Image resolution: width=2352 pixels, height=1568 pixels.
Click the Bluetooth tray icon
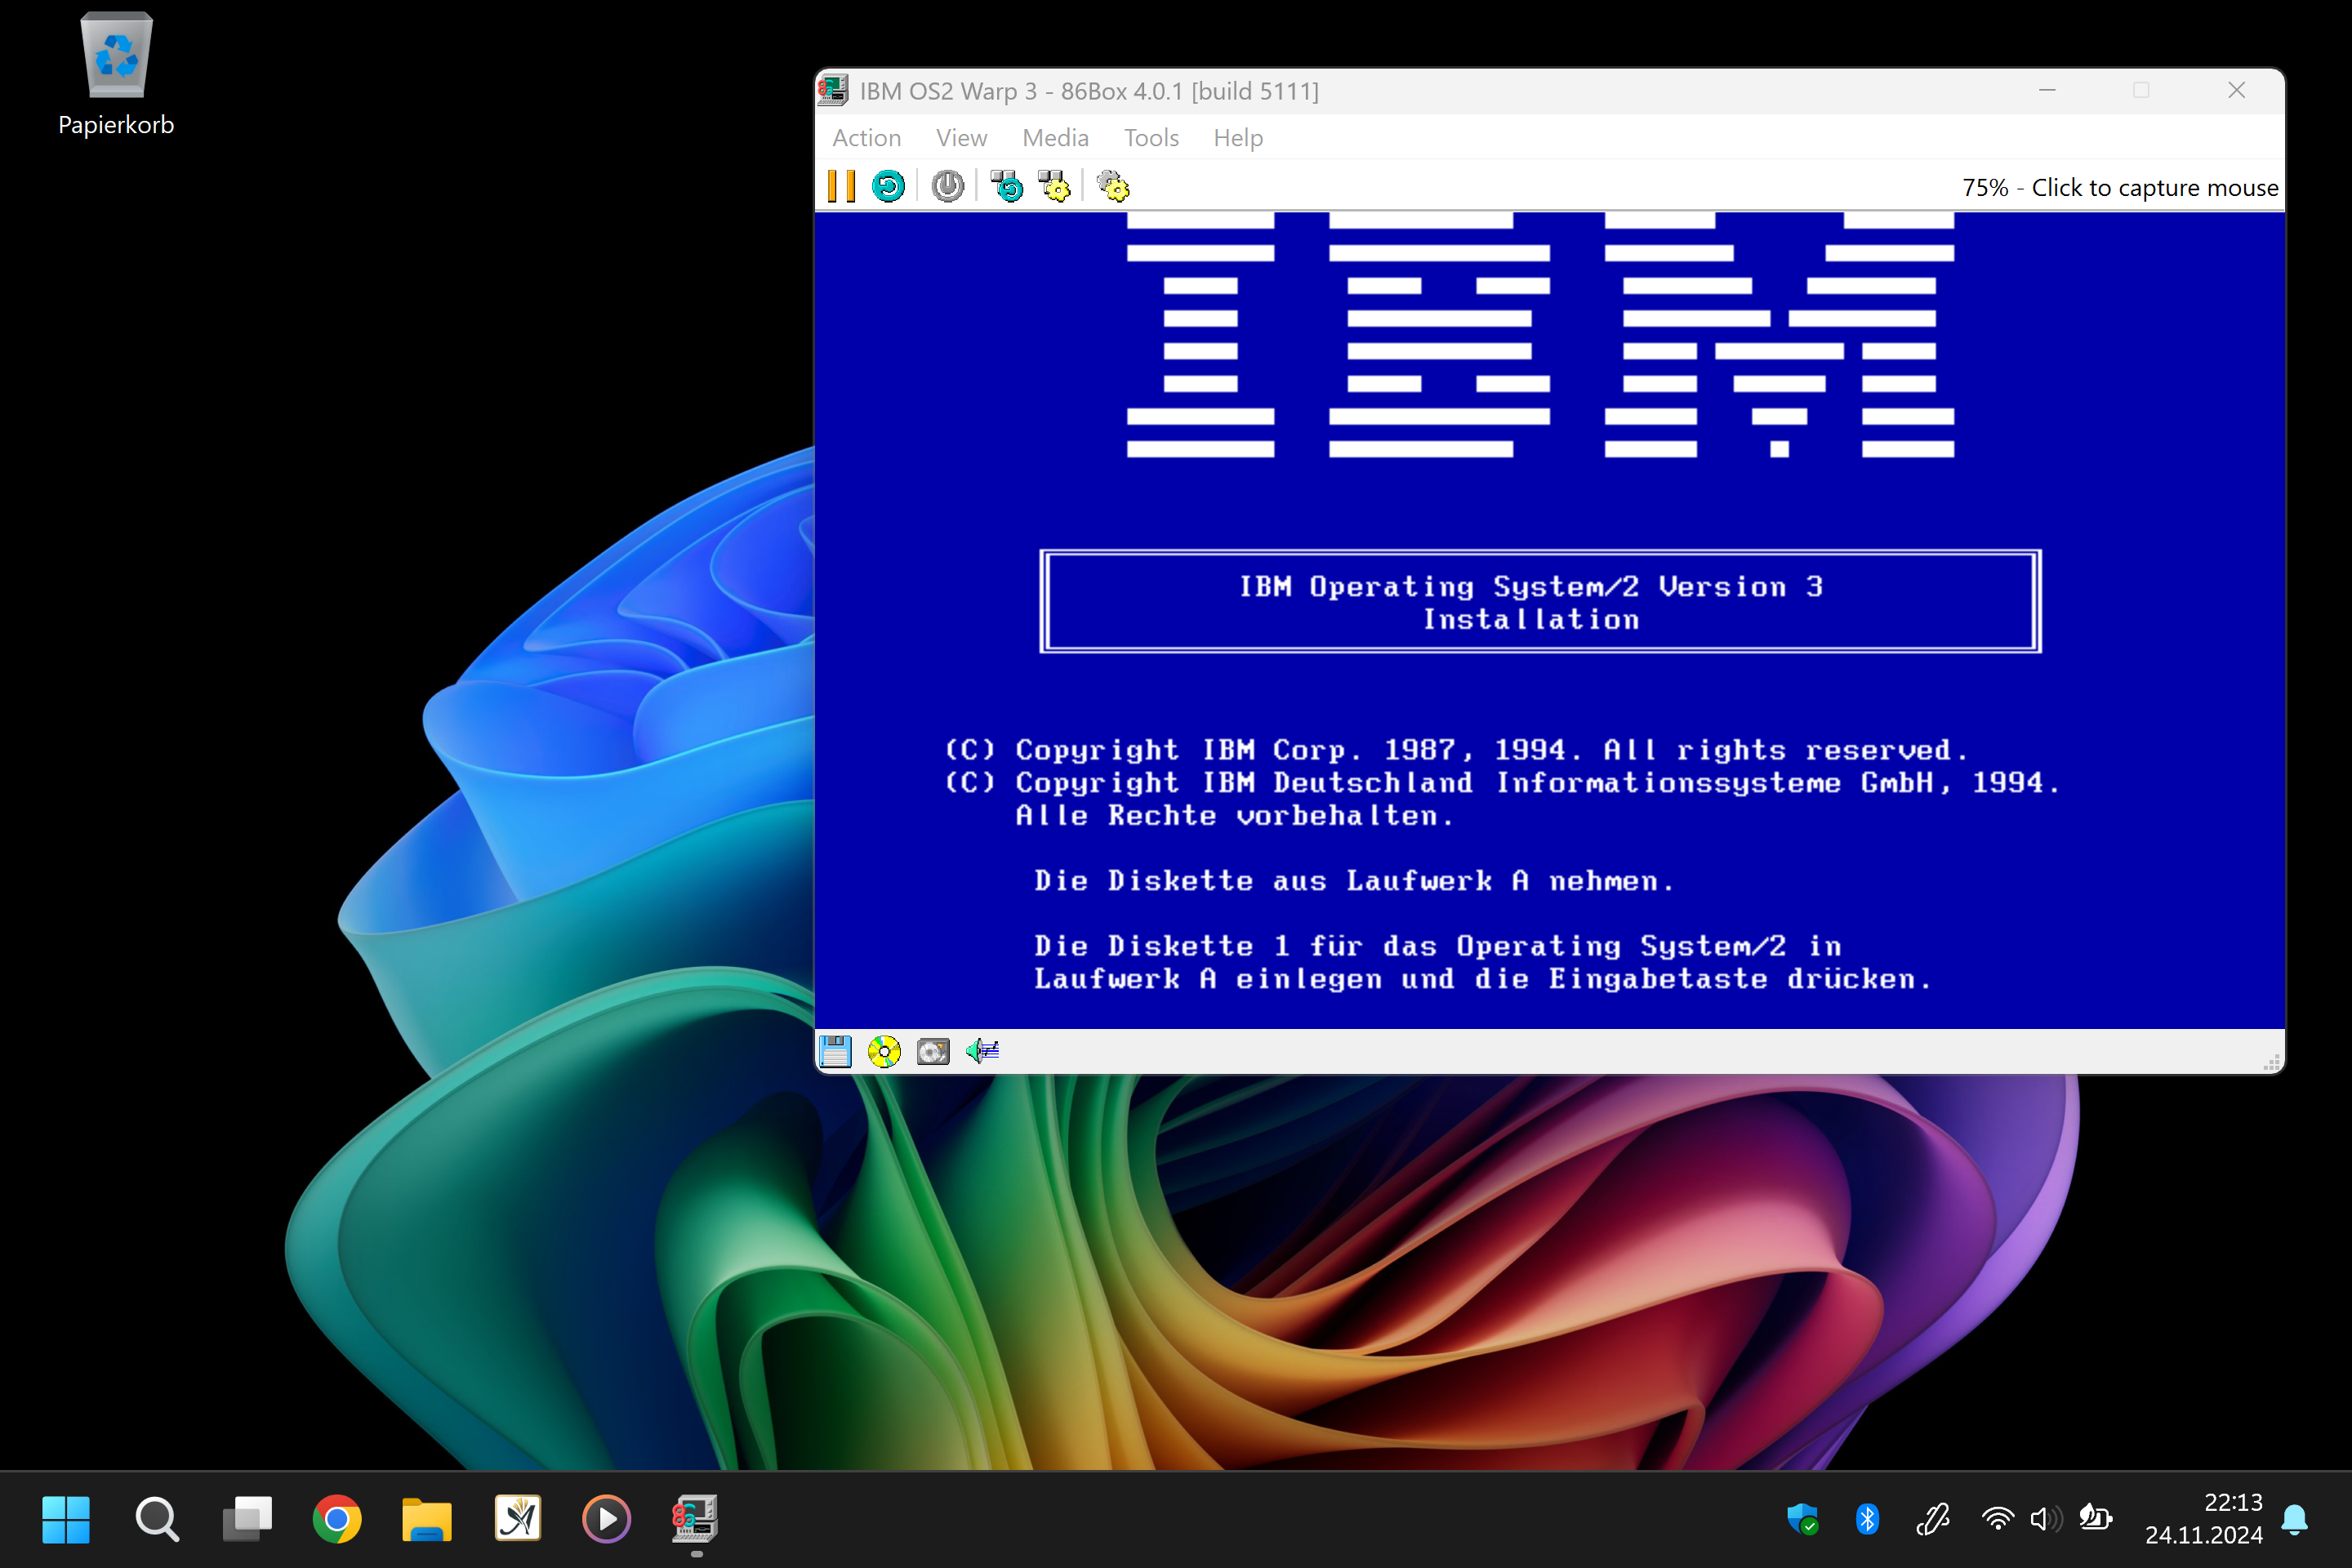click(x=1867, y=1520)
